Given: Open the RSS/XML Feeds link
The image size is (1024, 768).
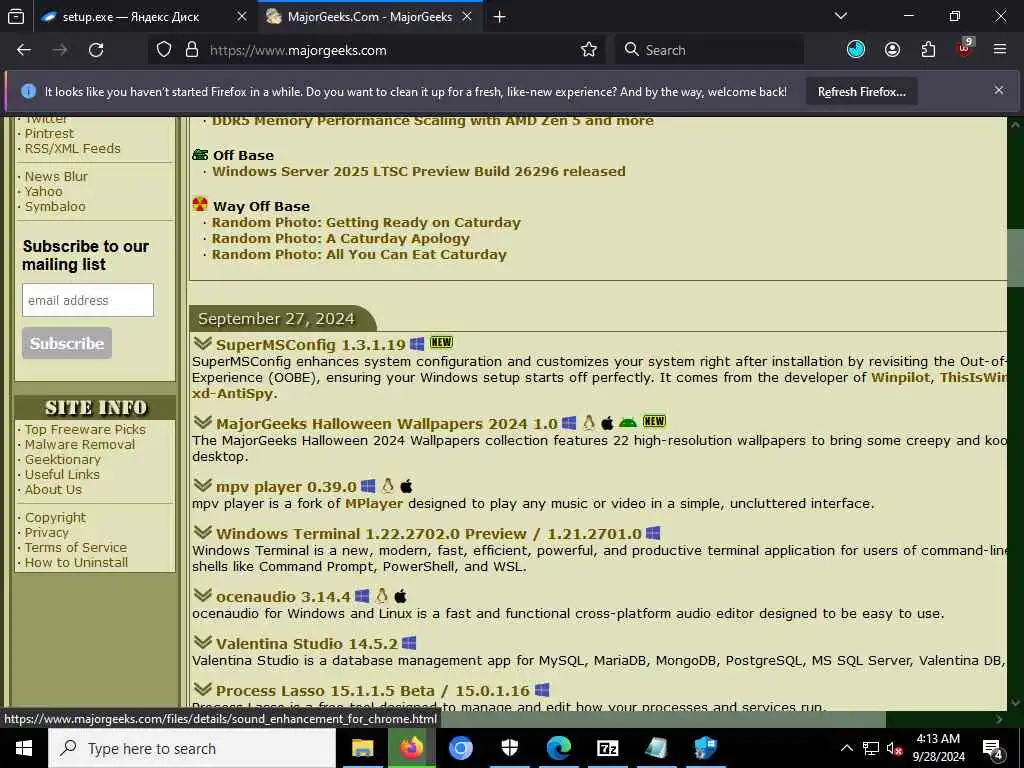Looking at the screenshot, I should pyautogui.click(x=72, y=148).
